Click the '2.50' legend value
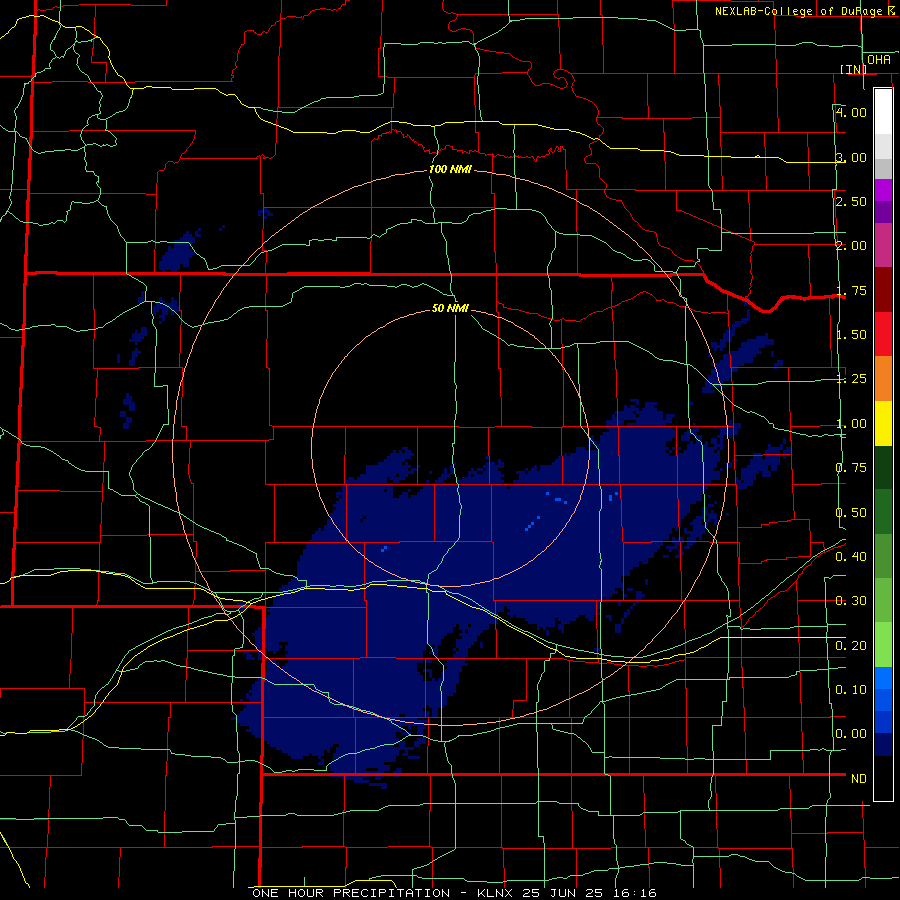The width and height of the screenshot is (900, 900). [851, 201]
